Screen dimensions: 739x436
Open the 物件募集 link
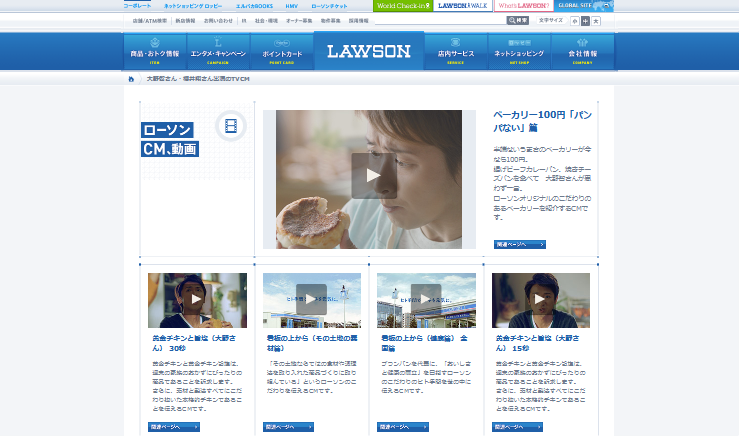click(x=330, y=21)
